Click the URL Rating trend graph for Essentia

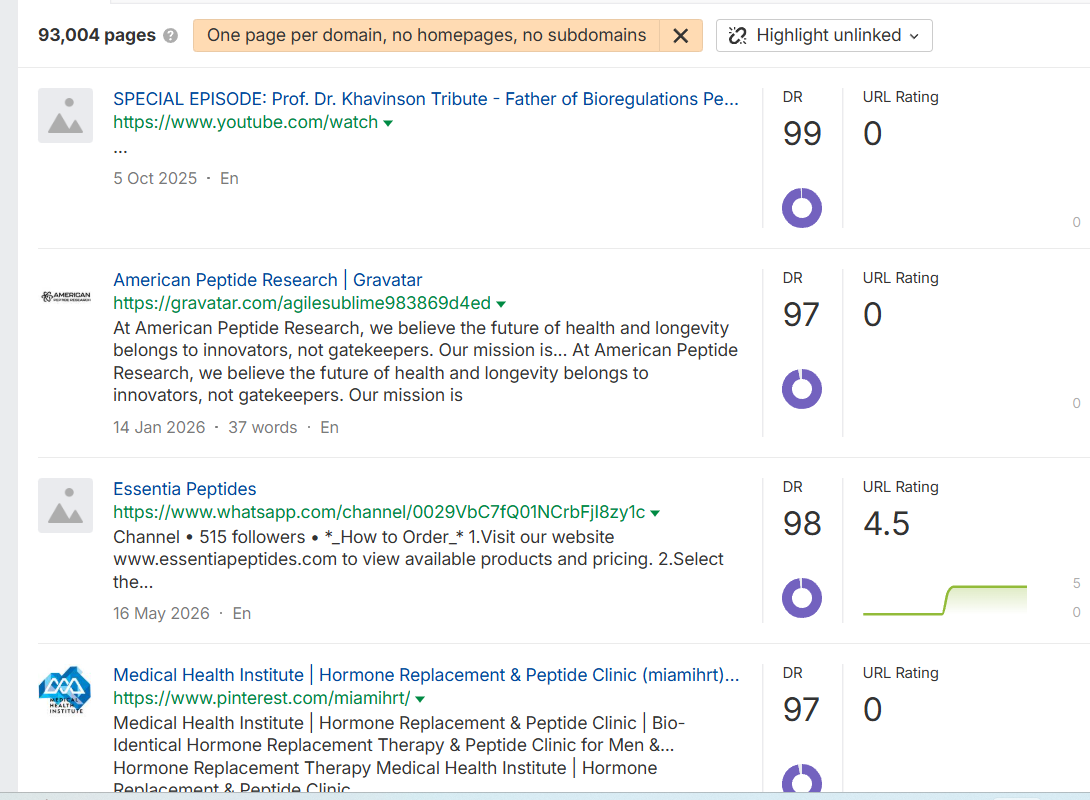(945, 600)
